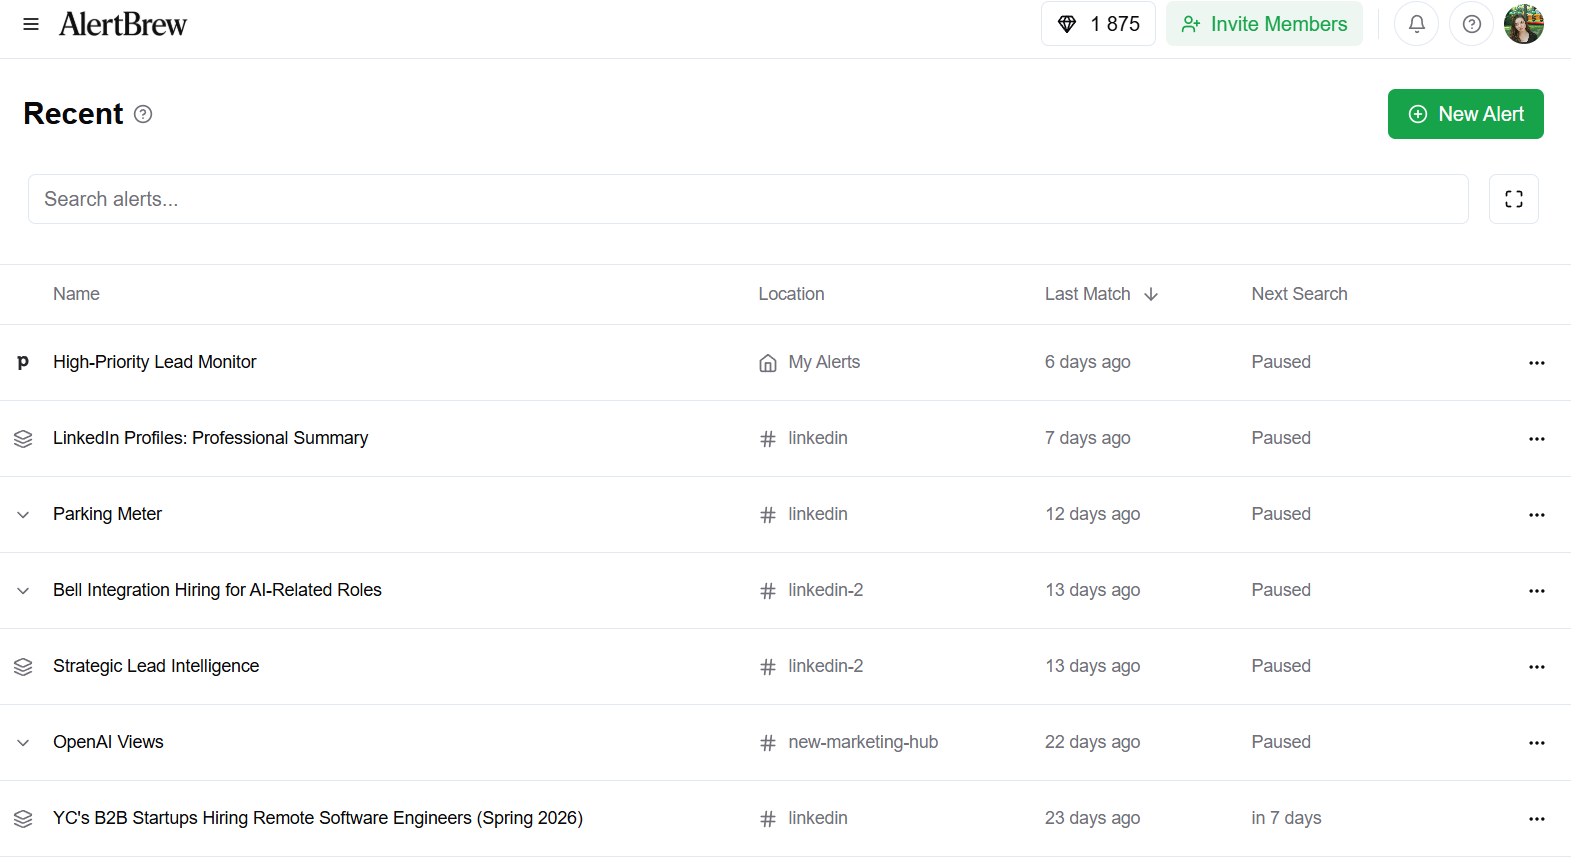Toggle fullscreen view icon
1571x867 pixels.
coord(1514,199)
